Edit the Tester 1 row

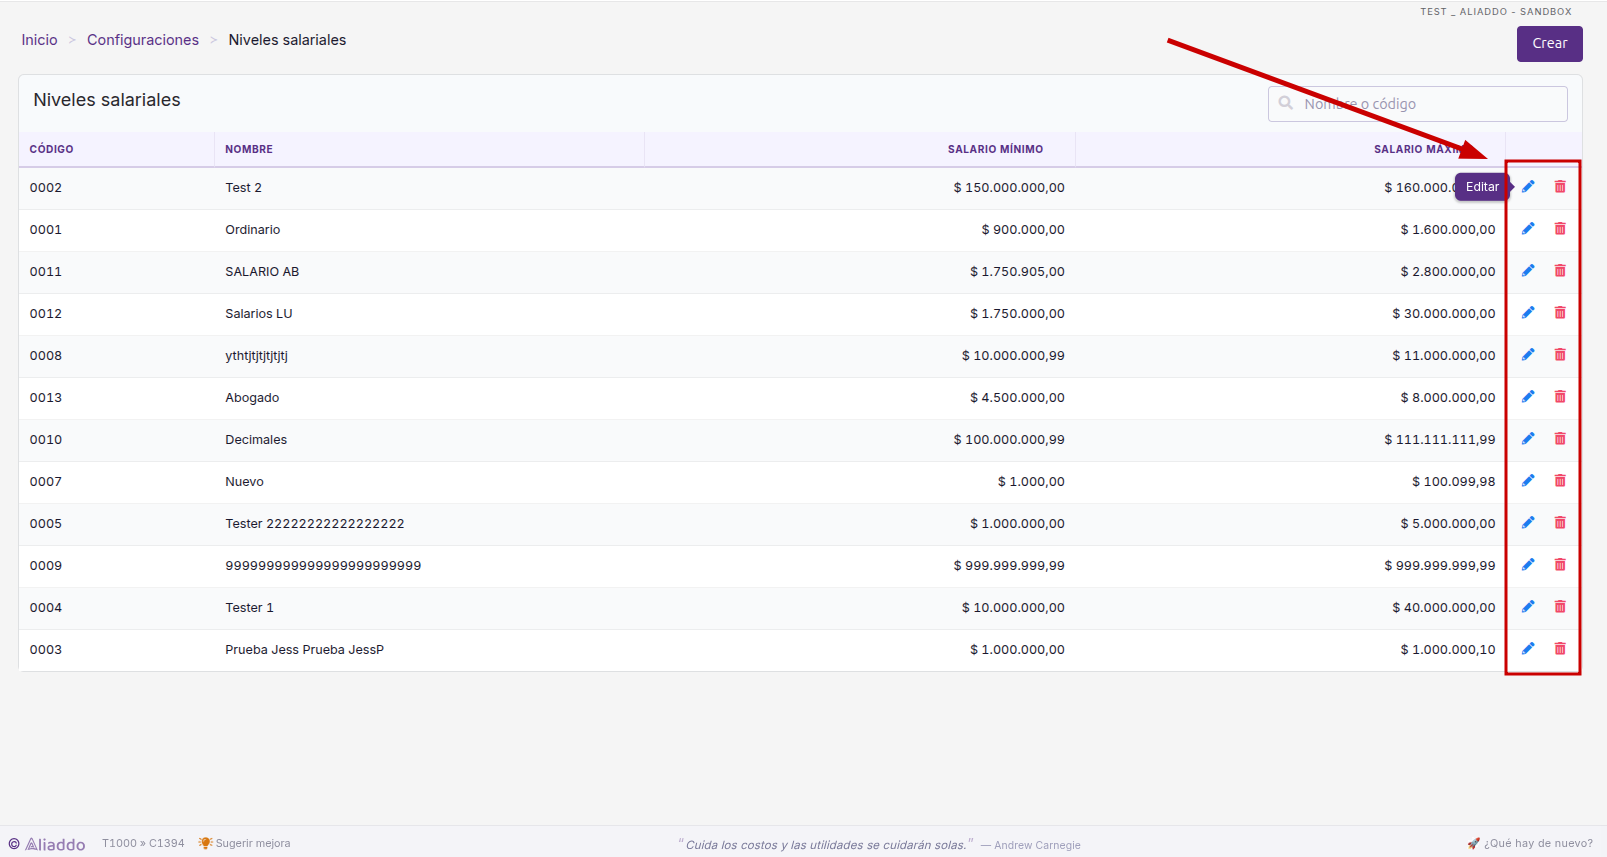[1528, 607]
